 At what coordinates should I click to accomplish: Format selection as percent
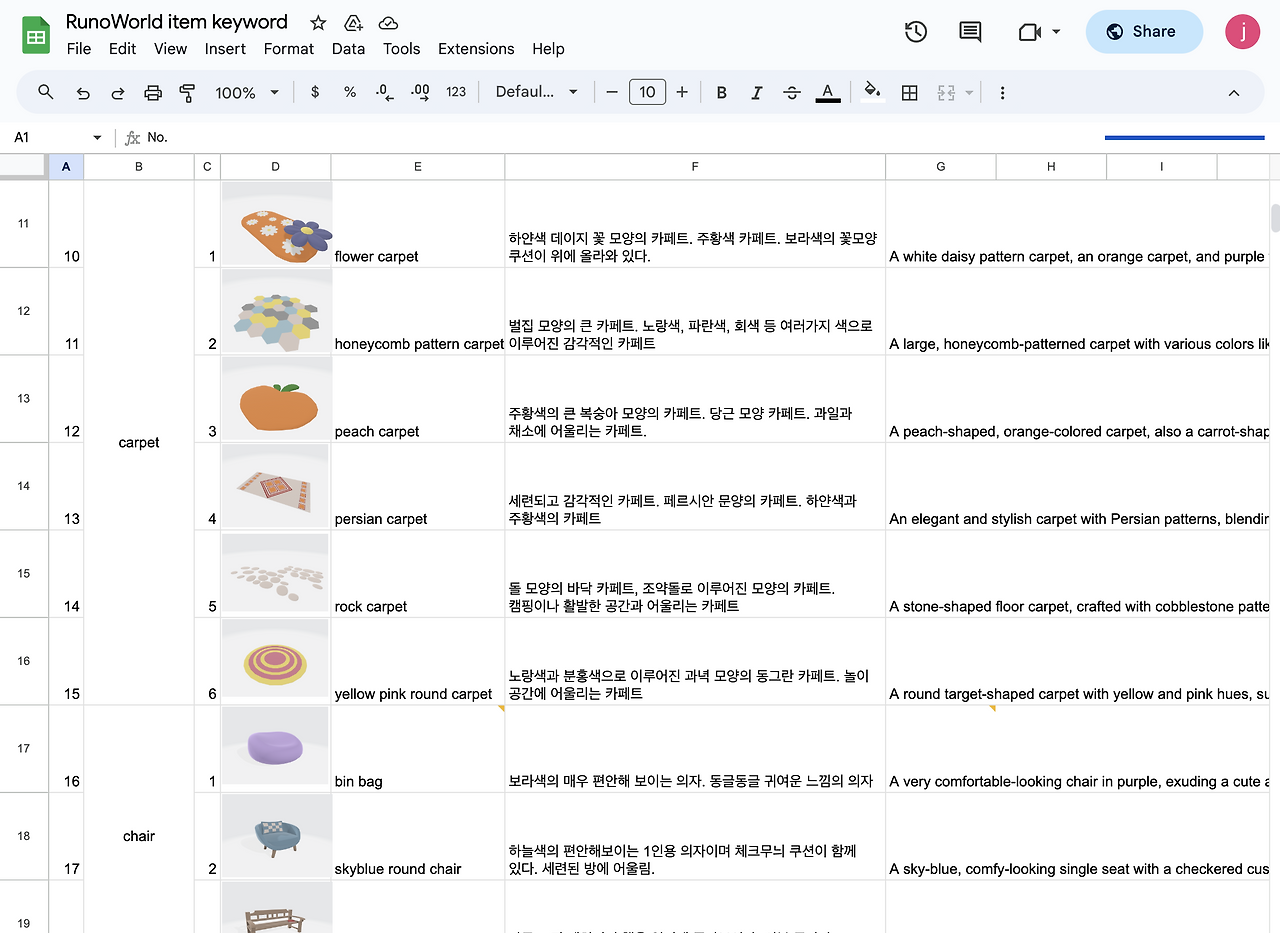pyautogui.click(x=349, y=91)
